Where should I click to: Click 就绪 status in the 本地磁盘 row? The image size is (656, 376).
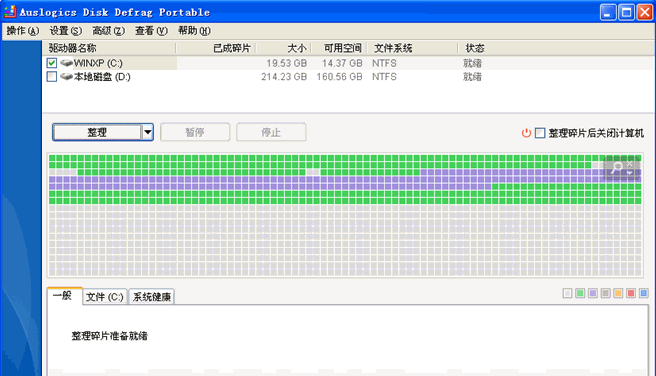tap(472, 77)
